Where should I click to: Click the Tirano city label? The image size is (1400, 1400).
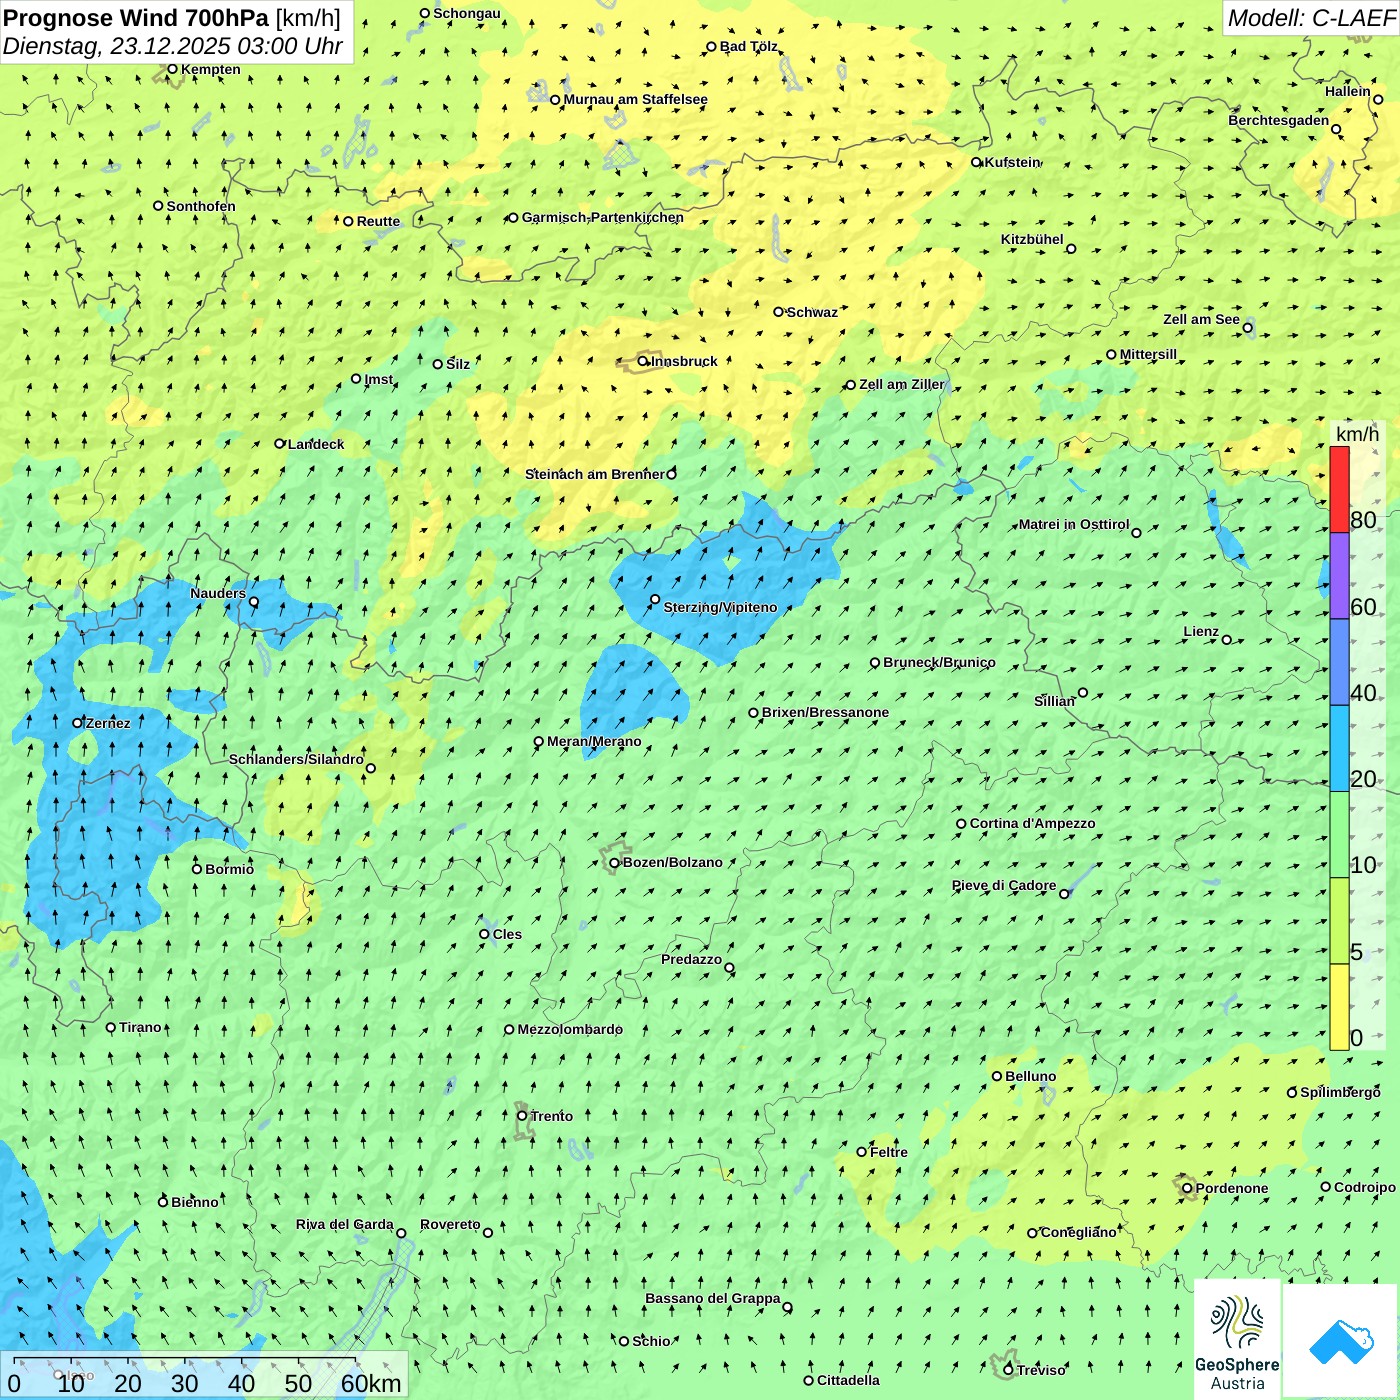[x=140, y=1027]
